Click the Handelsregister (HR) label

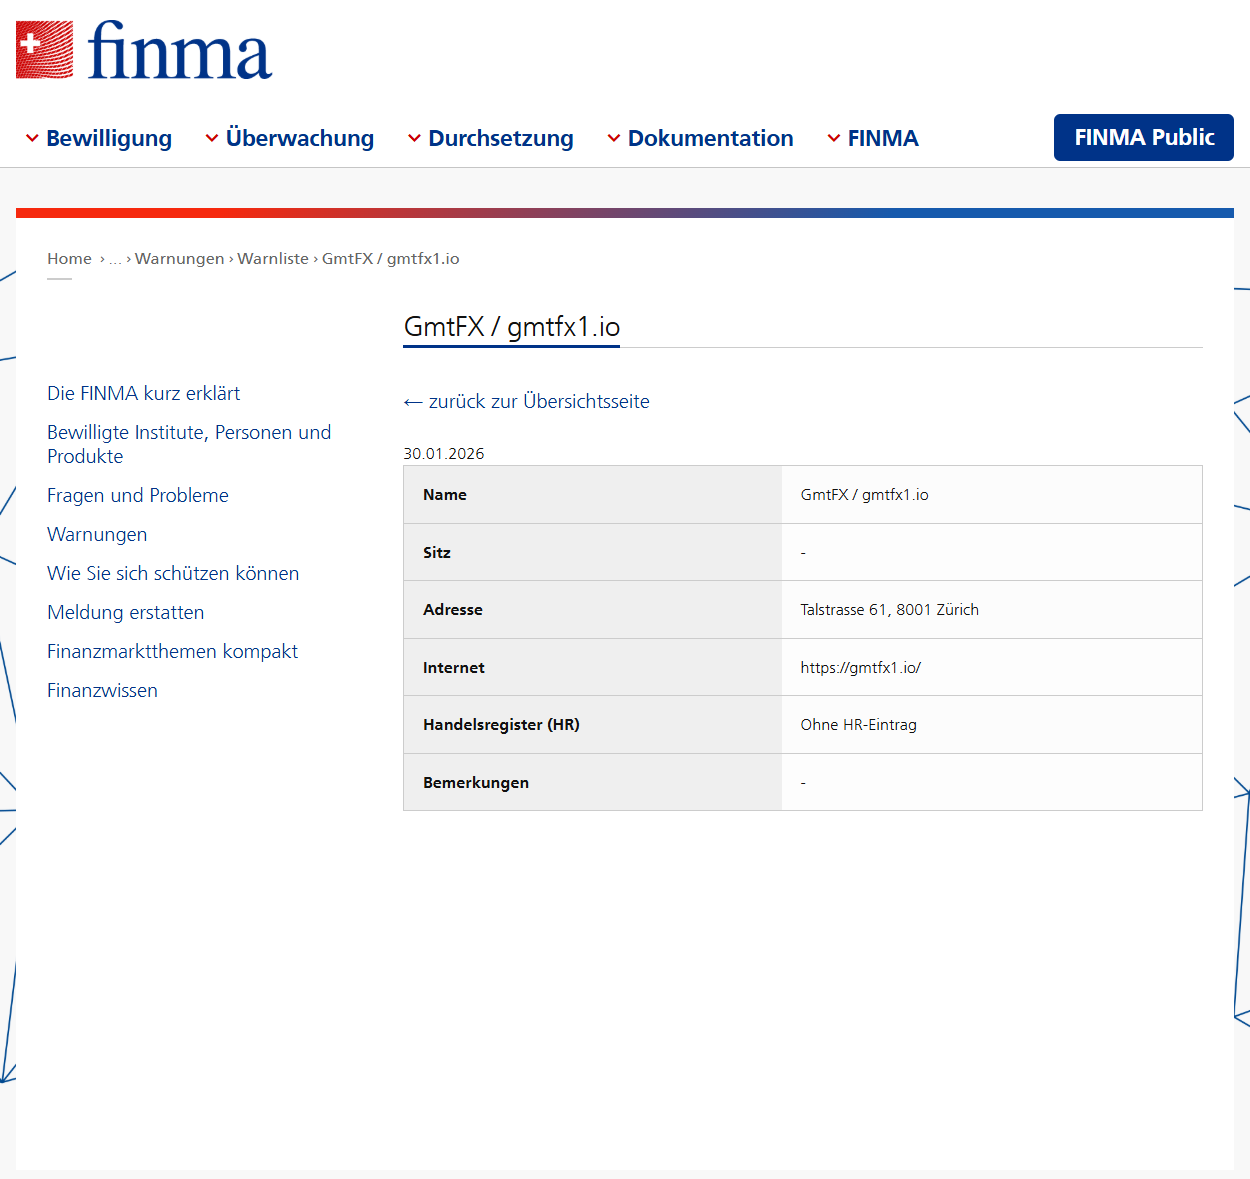pos(501,724)
